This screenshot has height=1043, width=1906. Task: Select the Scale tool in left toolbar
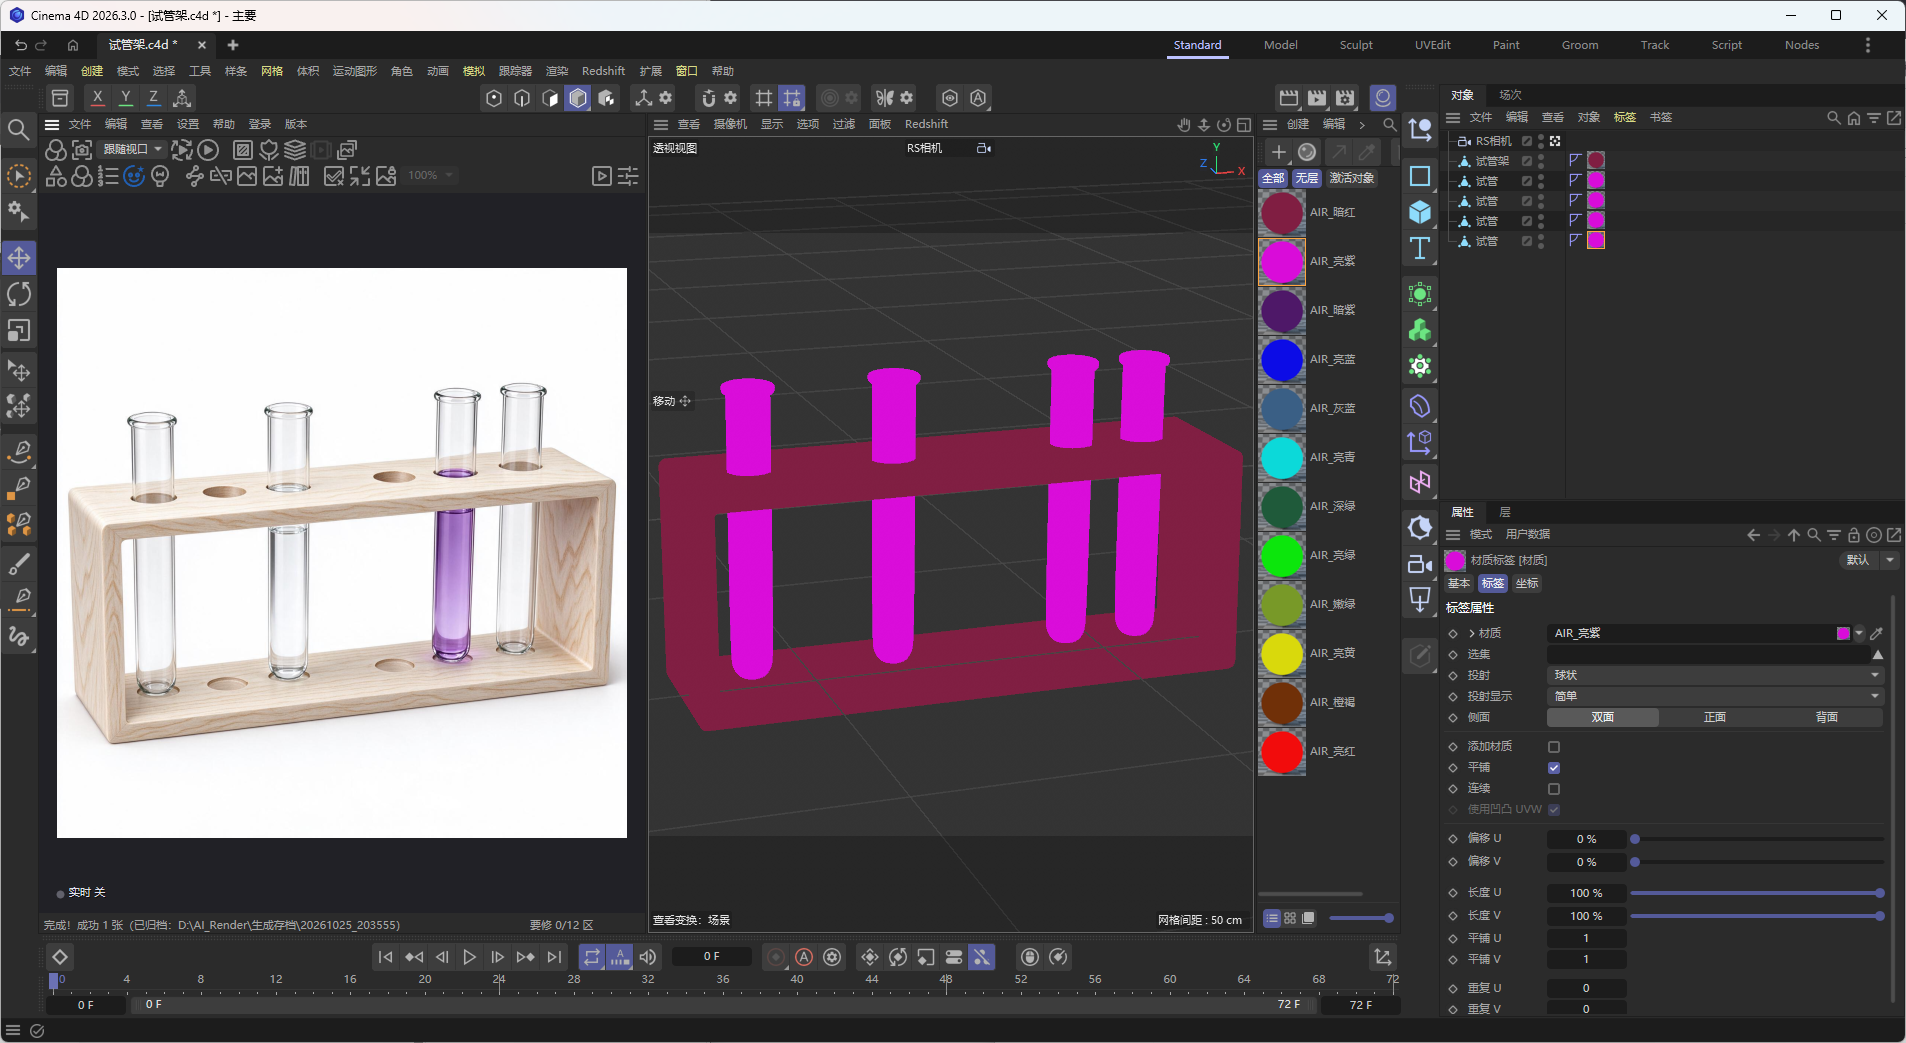(x=19, y=330)
